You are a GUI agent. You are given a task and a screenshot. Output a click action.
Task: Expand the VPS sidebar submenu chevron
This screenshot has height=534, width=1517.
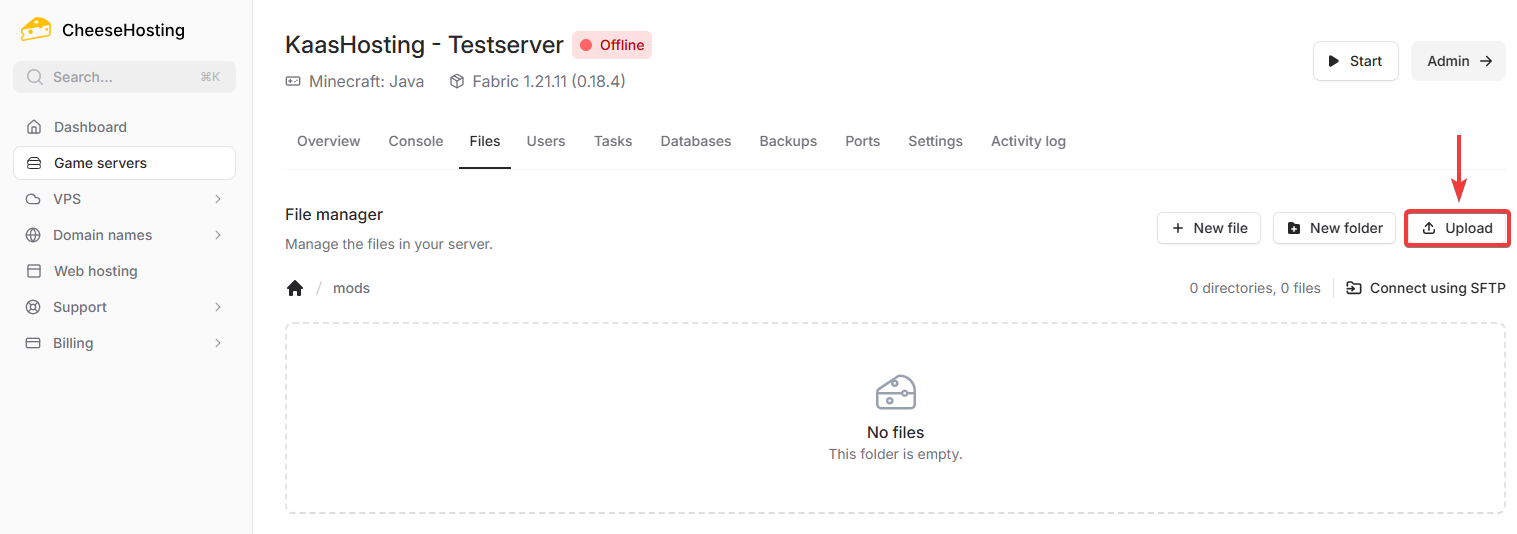pos(218,199)
